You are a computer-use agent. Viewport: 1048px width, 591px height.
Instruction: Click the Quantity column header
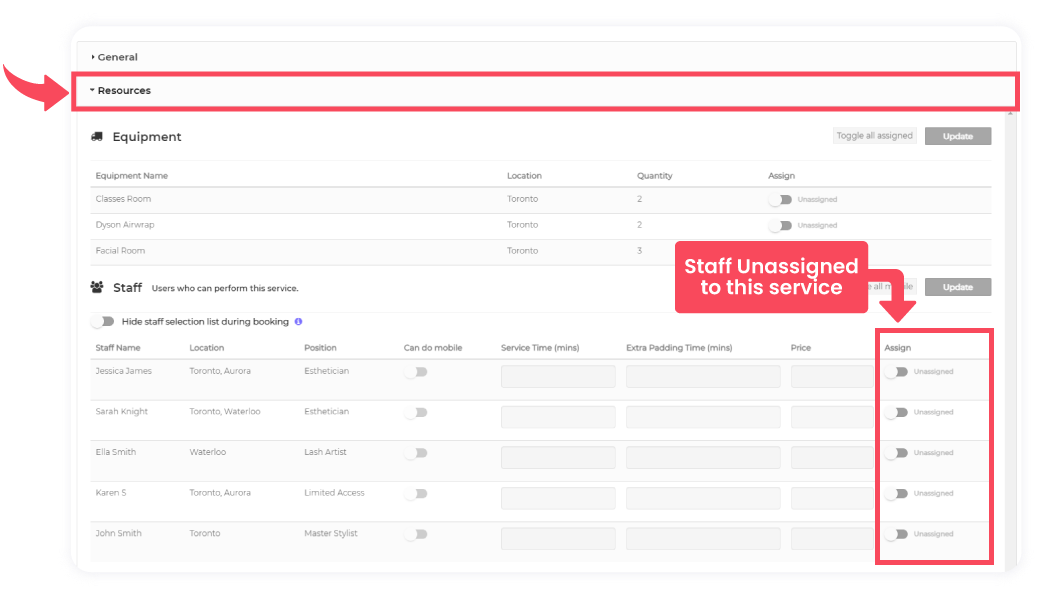(x=654, y=176)
